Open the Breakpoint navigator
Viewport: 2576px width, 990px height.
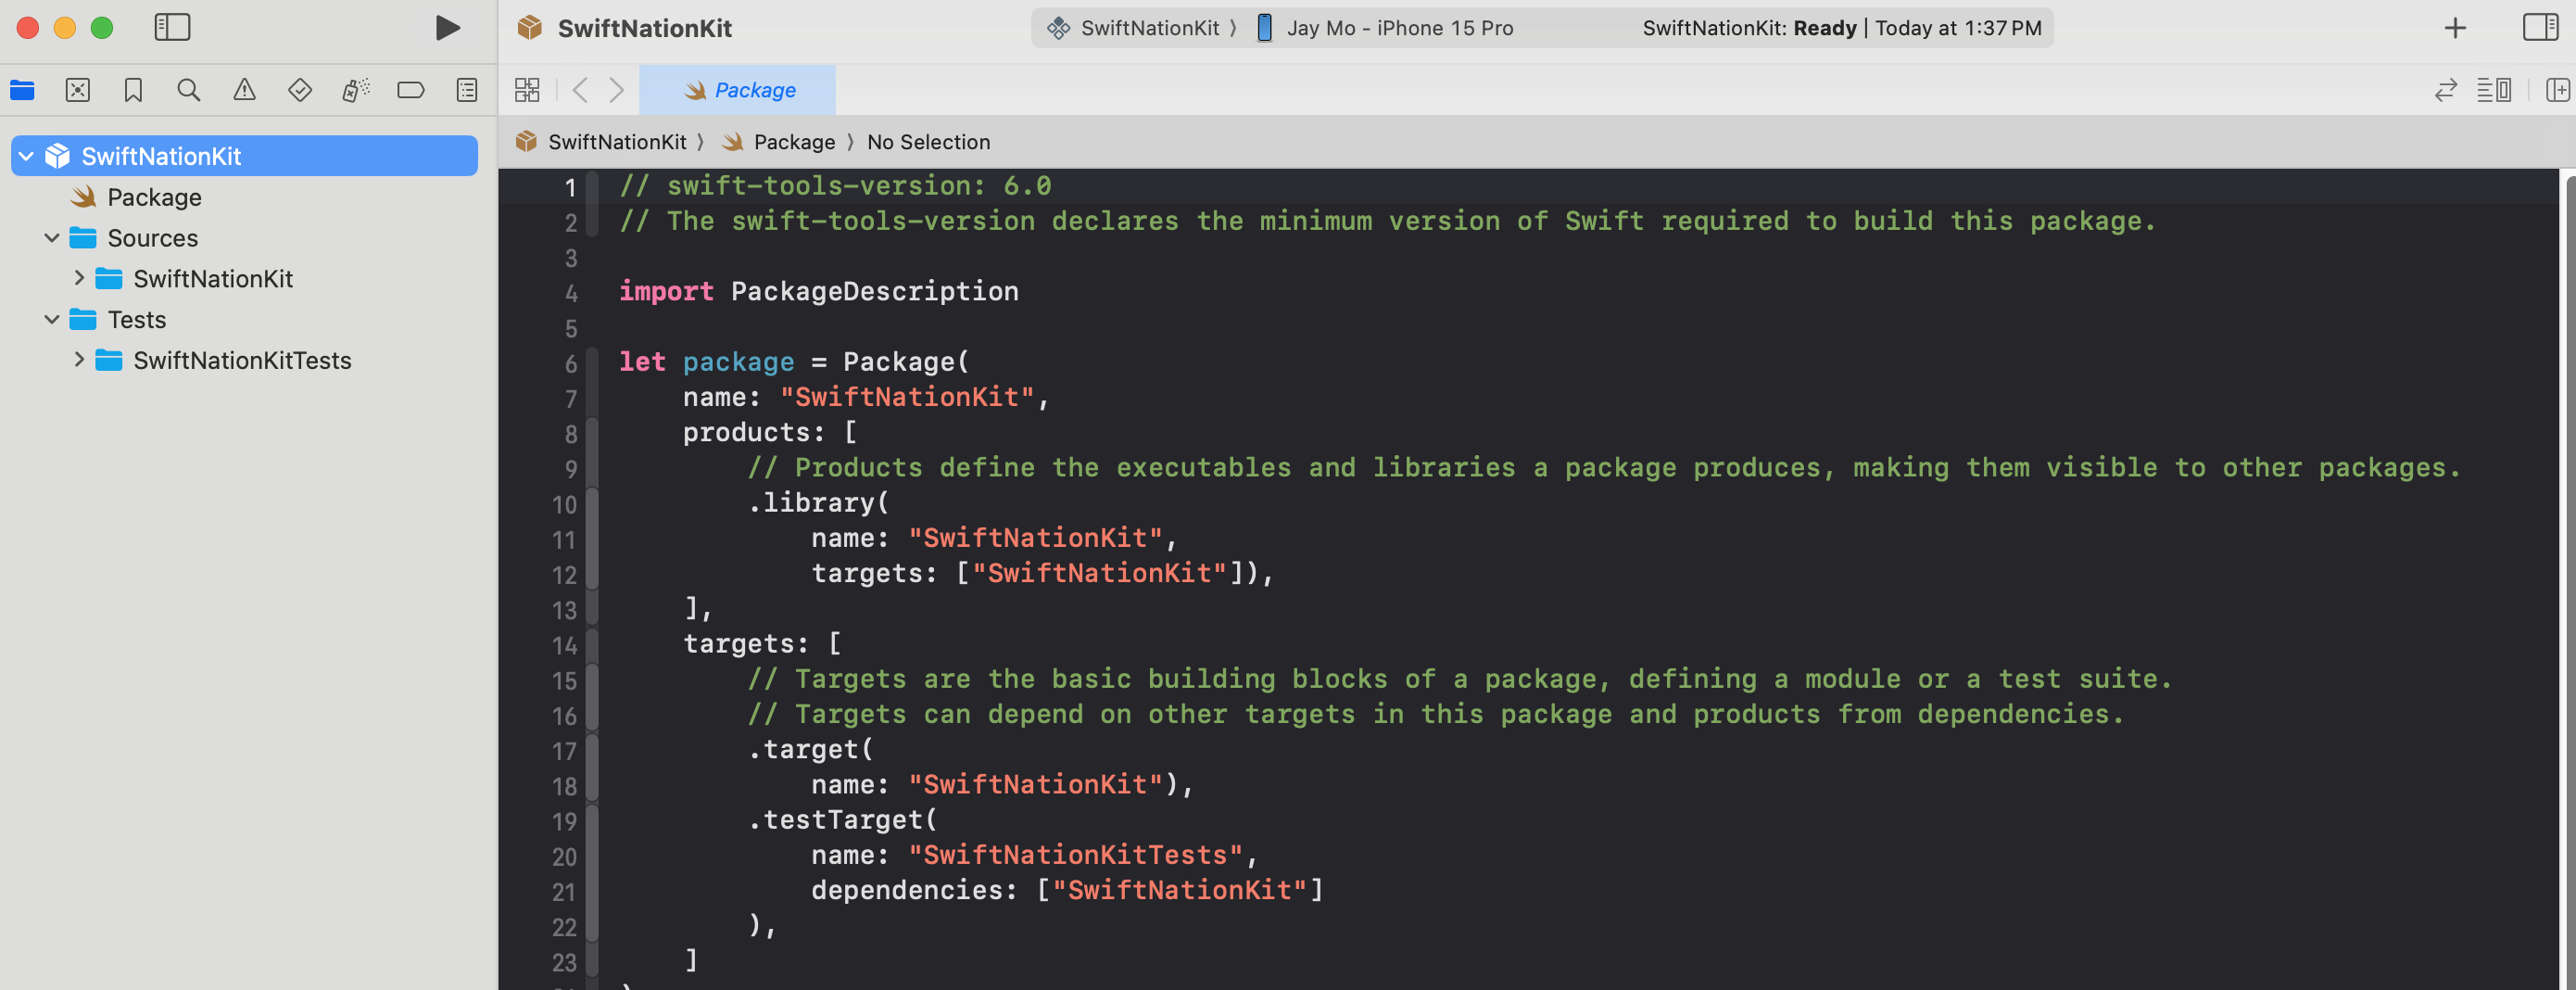[x=410, y=90]
